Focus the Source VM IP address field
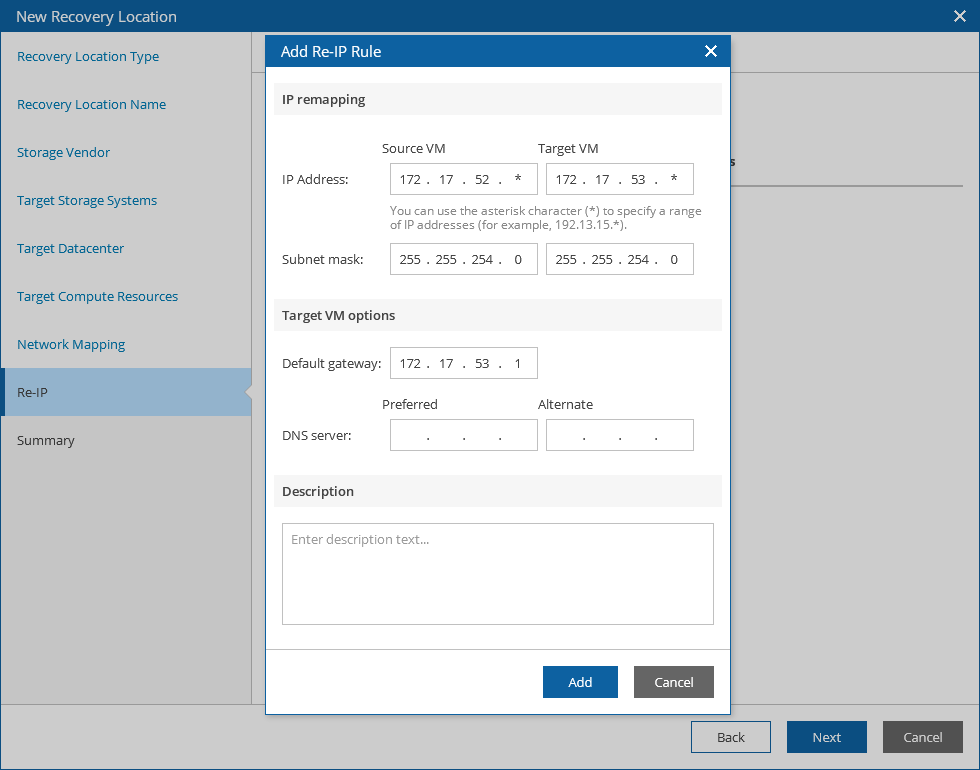Viewport: 980px width, 770px height. coord(464,179)
